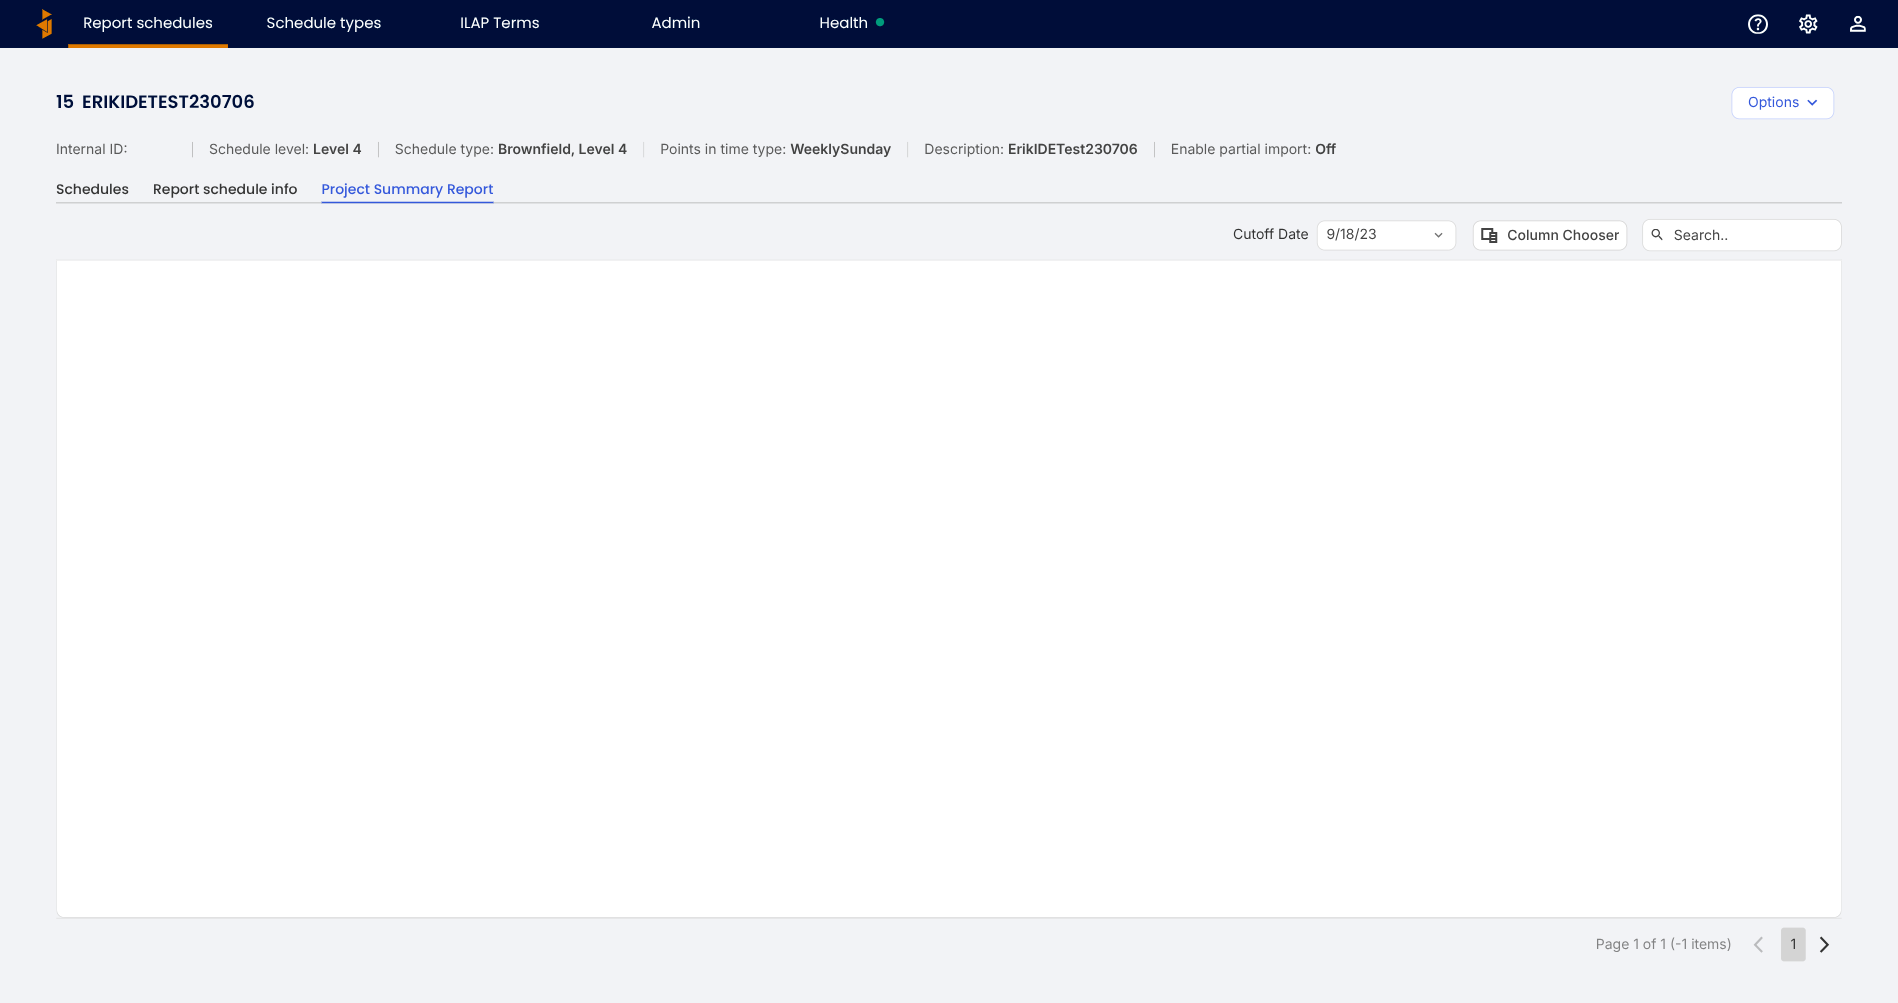Viewport: 1898px width, 1003px height.
Task: Go to the previous page arrow
Action: pyautogui.click(x=1759, y=944)
